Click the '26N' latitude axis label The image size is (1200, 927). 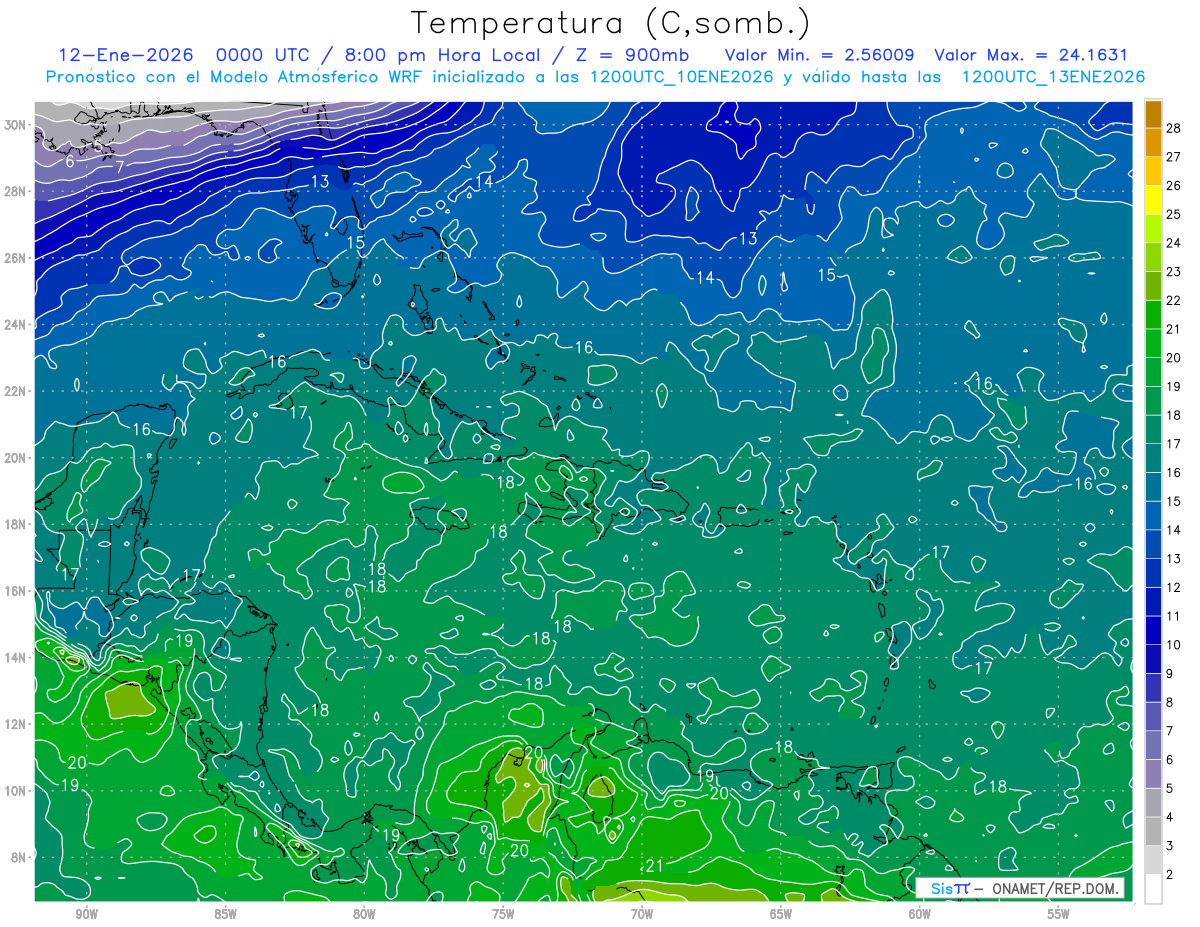pyautogui.click(x=16, y=258)
